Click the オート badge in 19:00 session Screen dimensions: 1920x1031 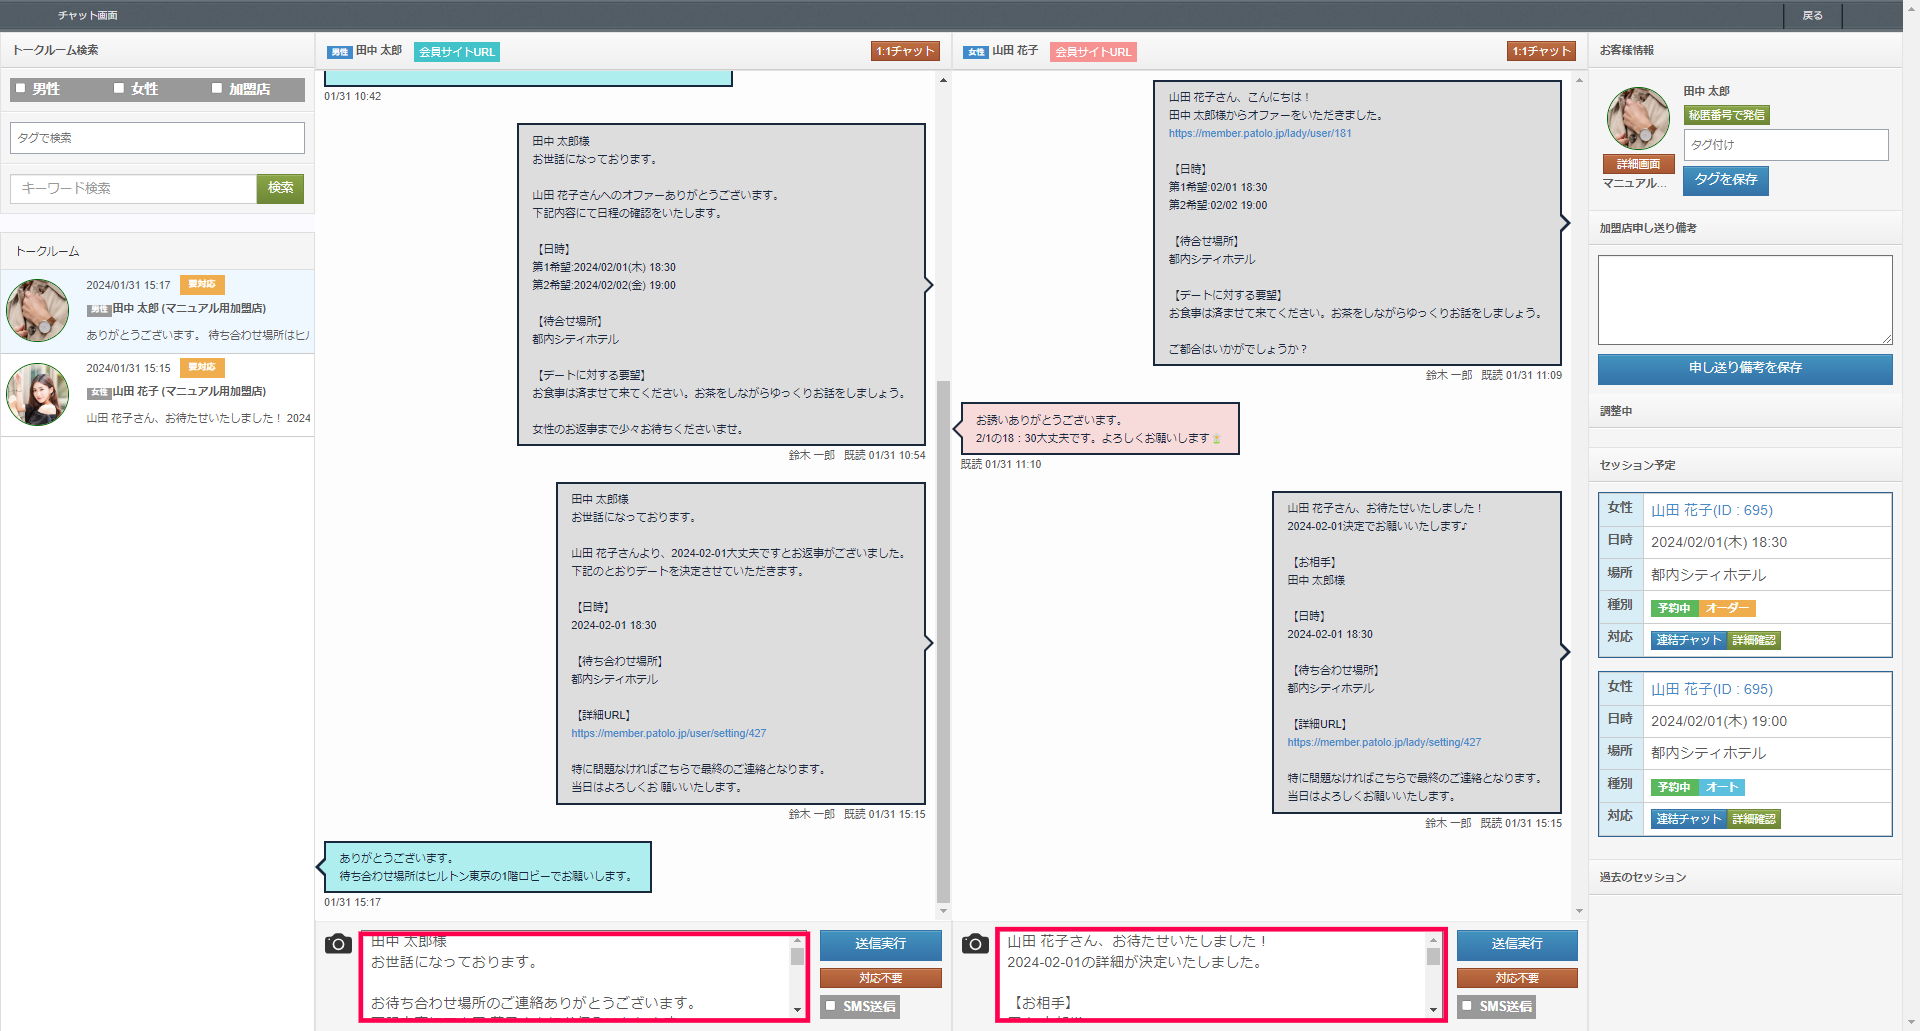1722,787
